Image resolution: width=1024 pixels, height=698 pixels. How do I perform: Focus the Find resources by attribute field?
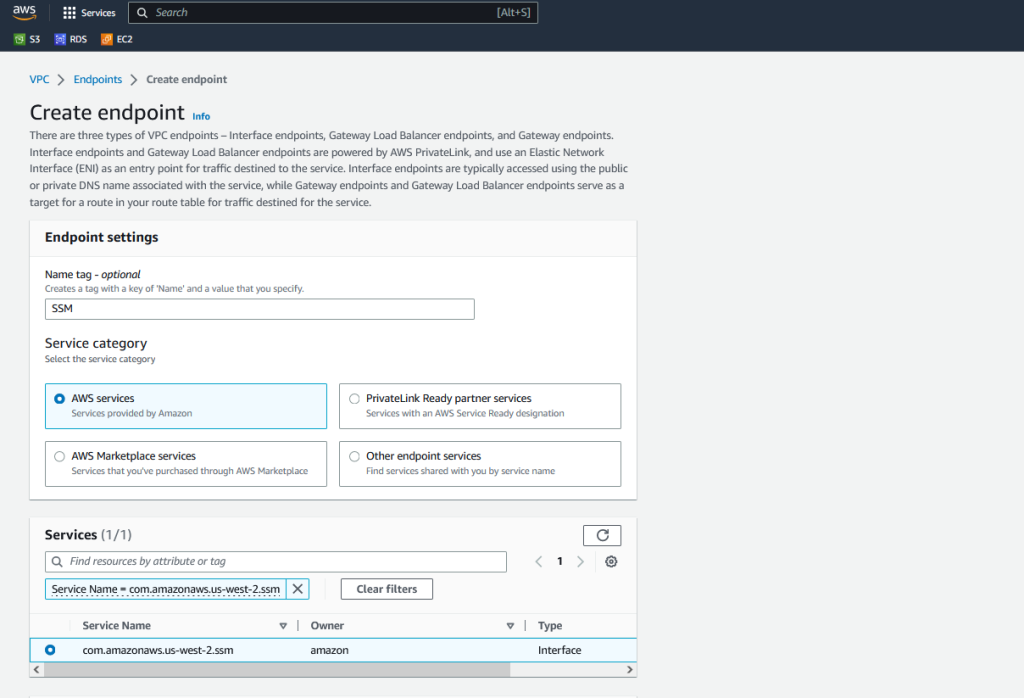coord(276,562)
